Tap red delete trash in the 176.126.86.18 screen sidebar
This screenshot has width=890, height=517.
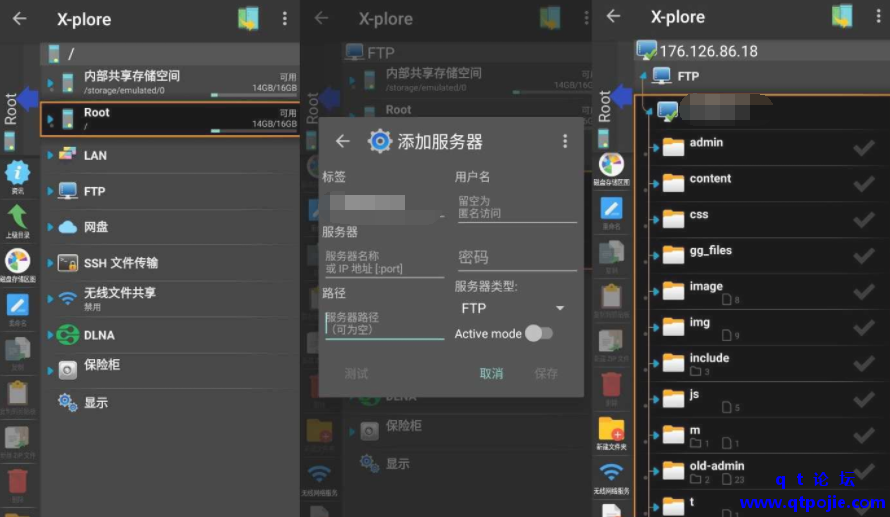click(611, 385)
